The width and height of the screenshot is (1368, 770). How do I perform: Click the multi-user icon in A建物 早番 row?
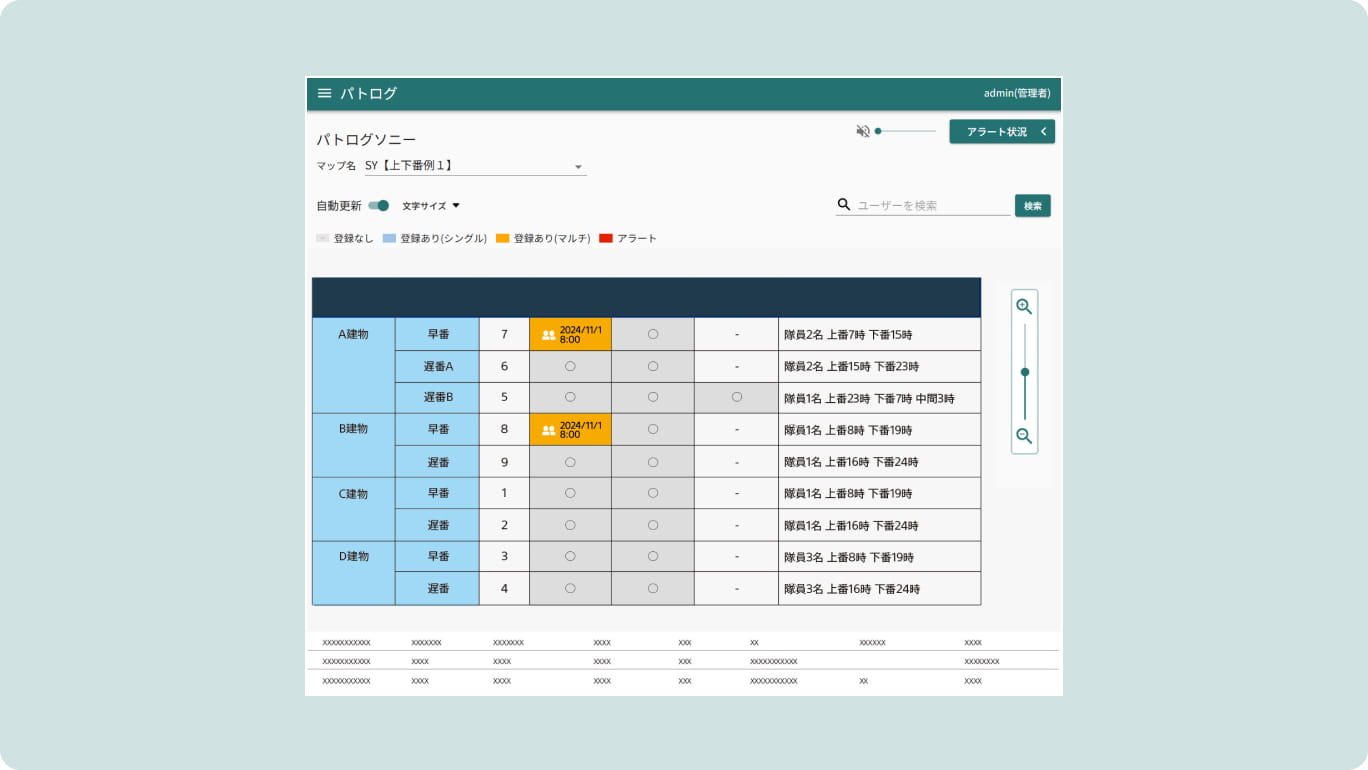(x=548, y=335)
